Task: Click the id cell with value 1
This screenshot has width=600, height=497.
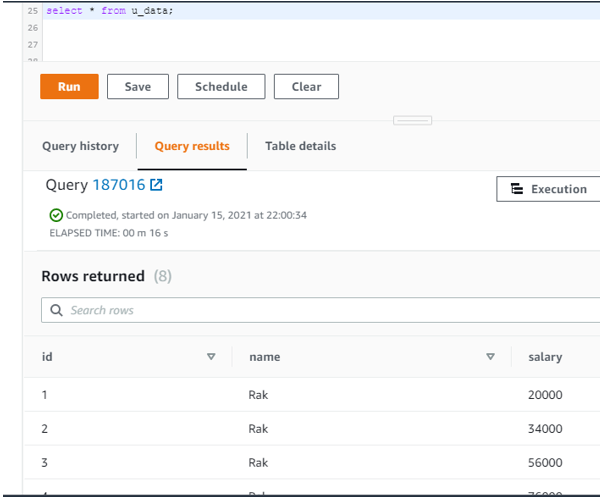Action: [x=44, y=394]
